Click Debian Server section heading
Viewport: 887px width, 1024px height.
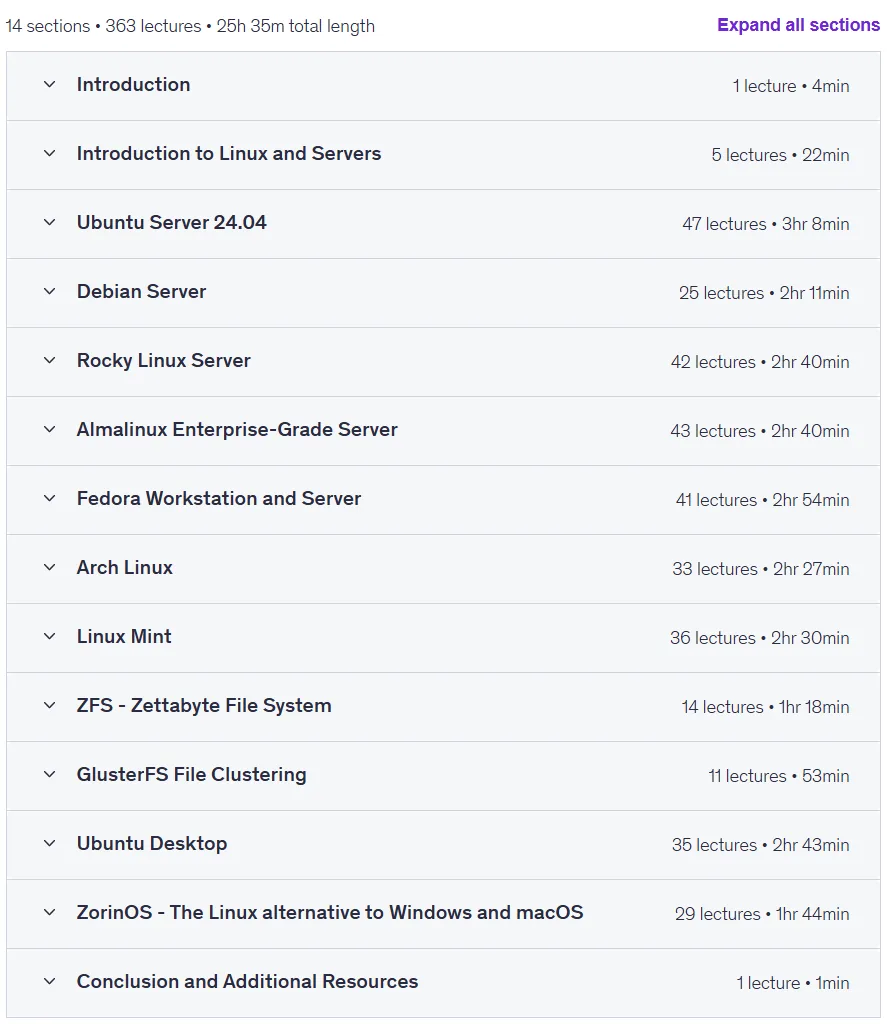[141, 291]
